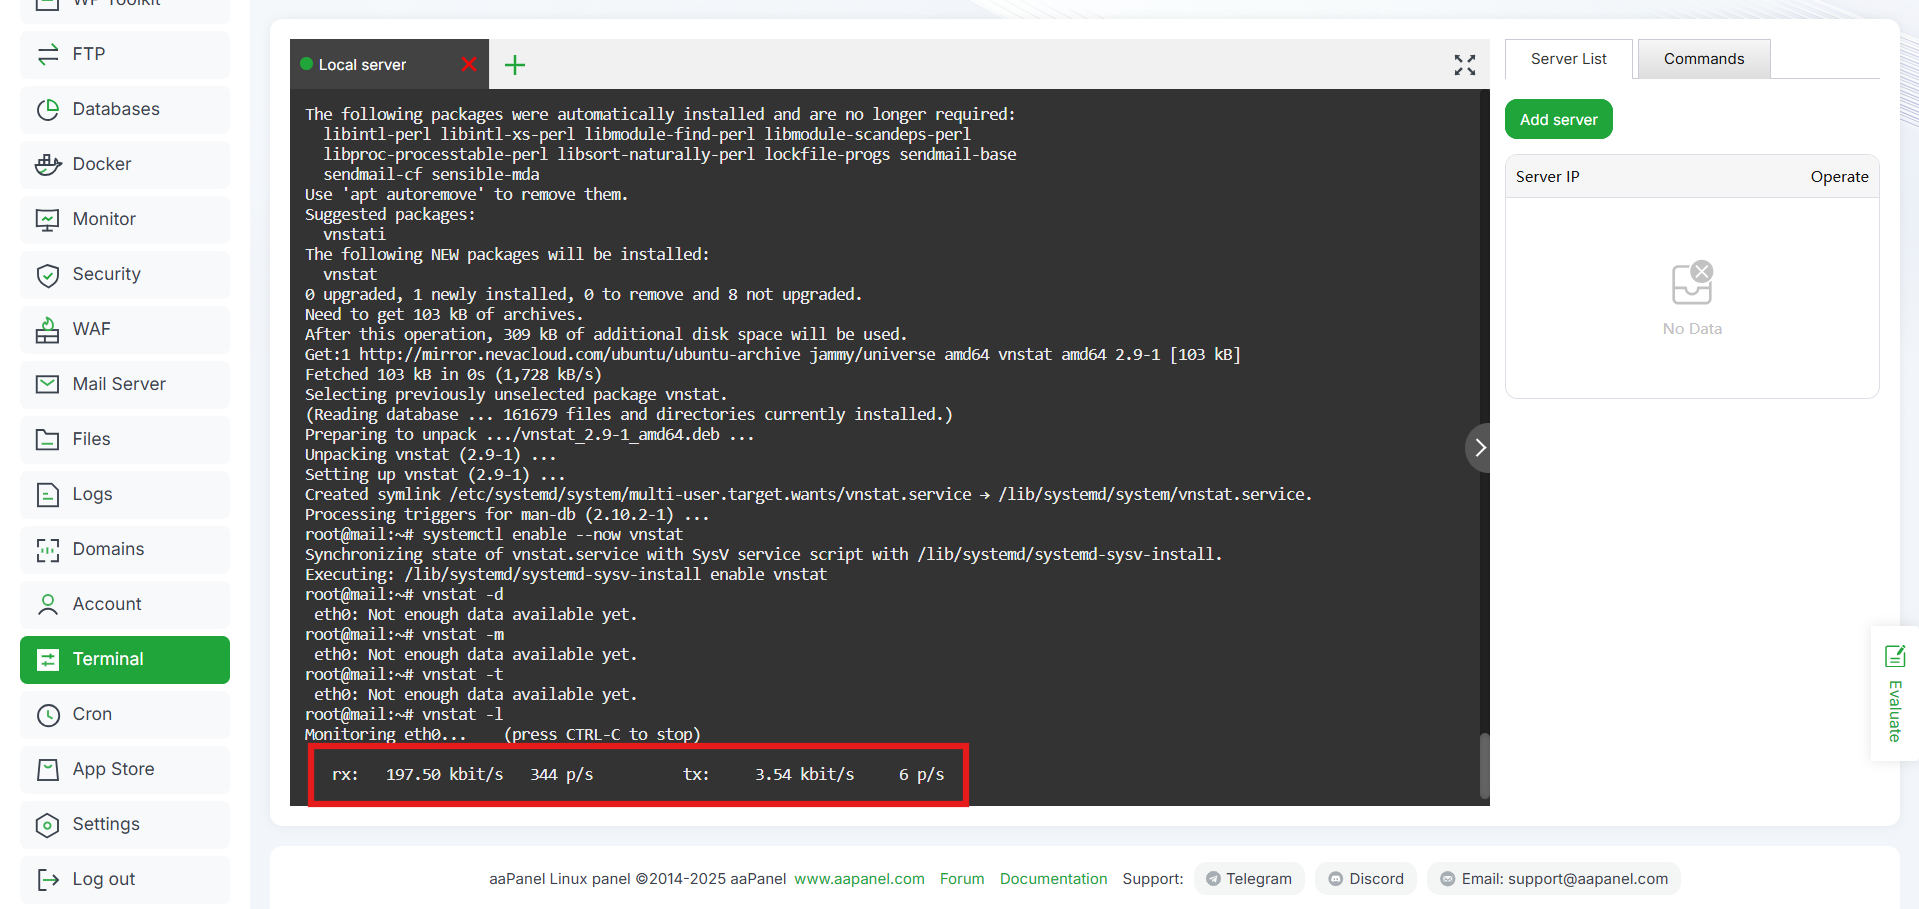Switch to the Server List tab
This screenshot has width=1919, height=909.
click(x=1568, y=59)
